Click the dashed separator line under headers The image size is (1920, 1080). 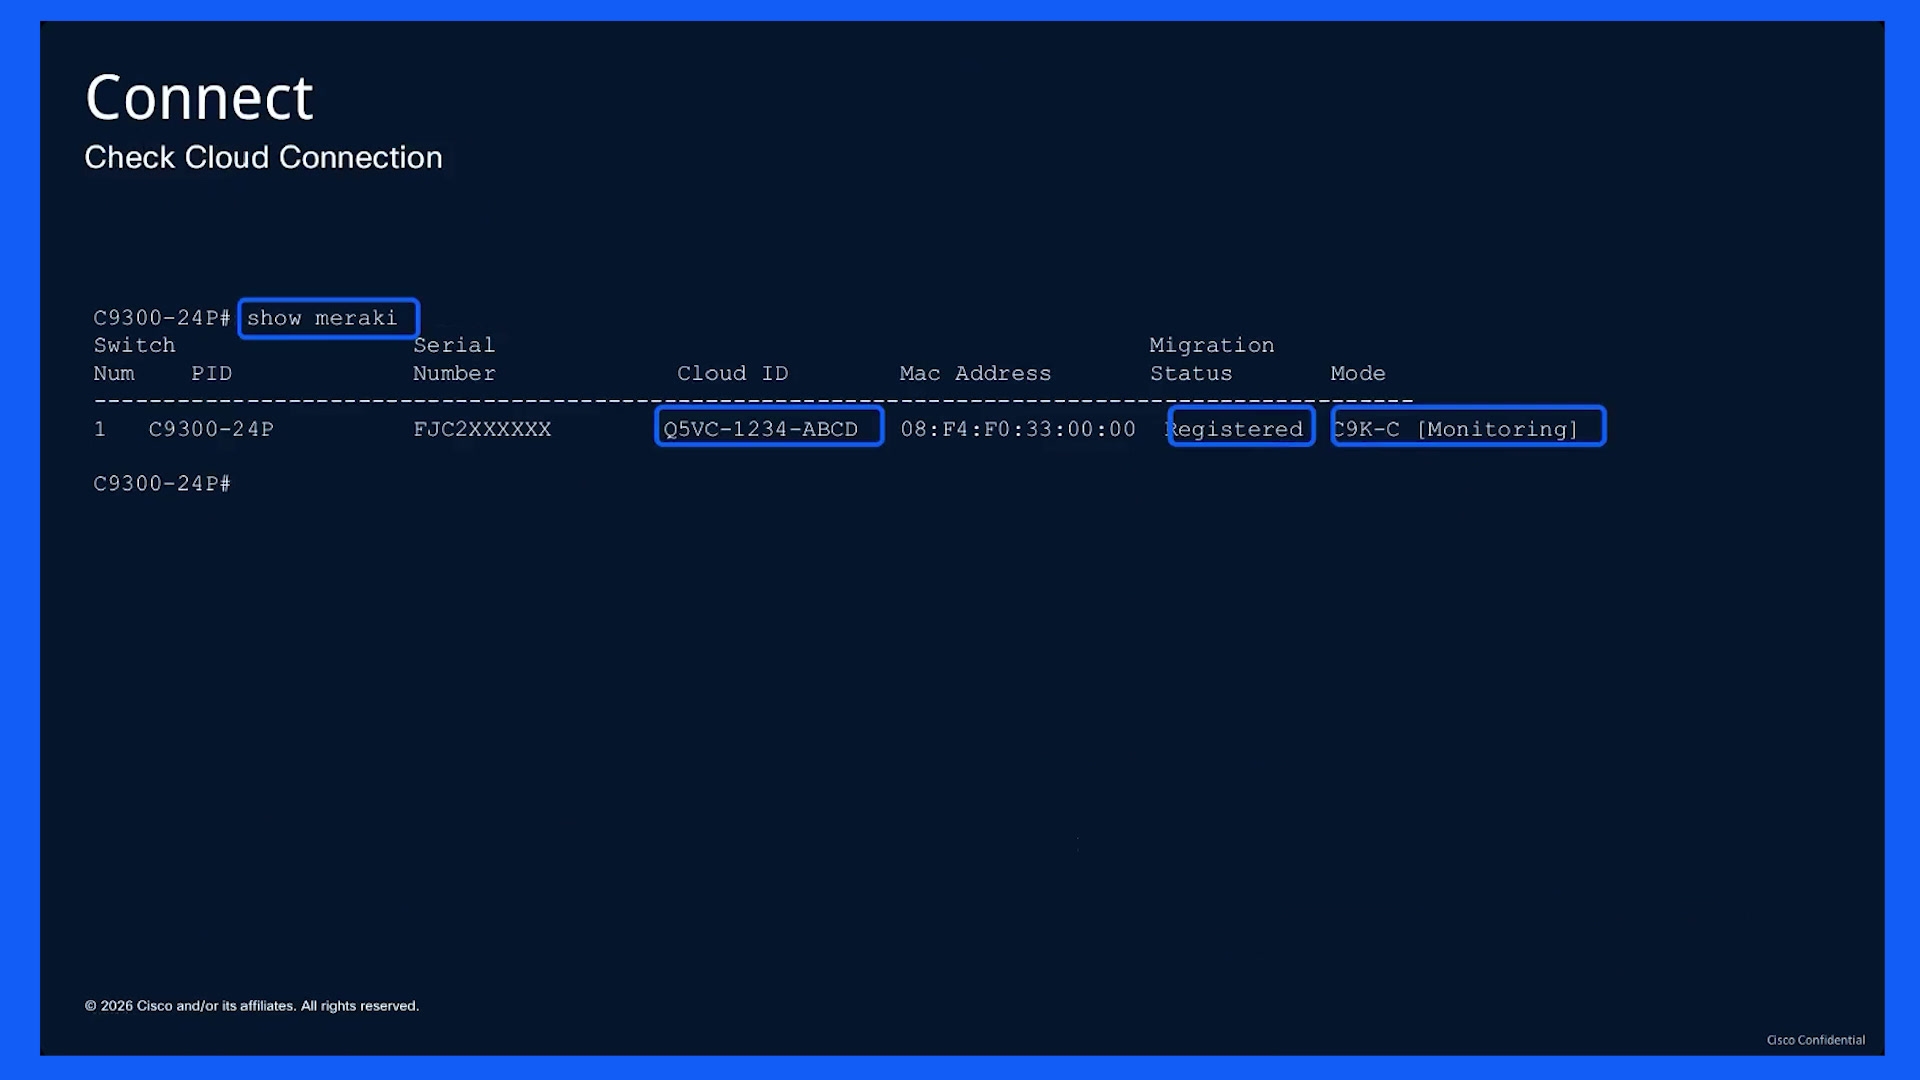tap(753, 401)
